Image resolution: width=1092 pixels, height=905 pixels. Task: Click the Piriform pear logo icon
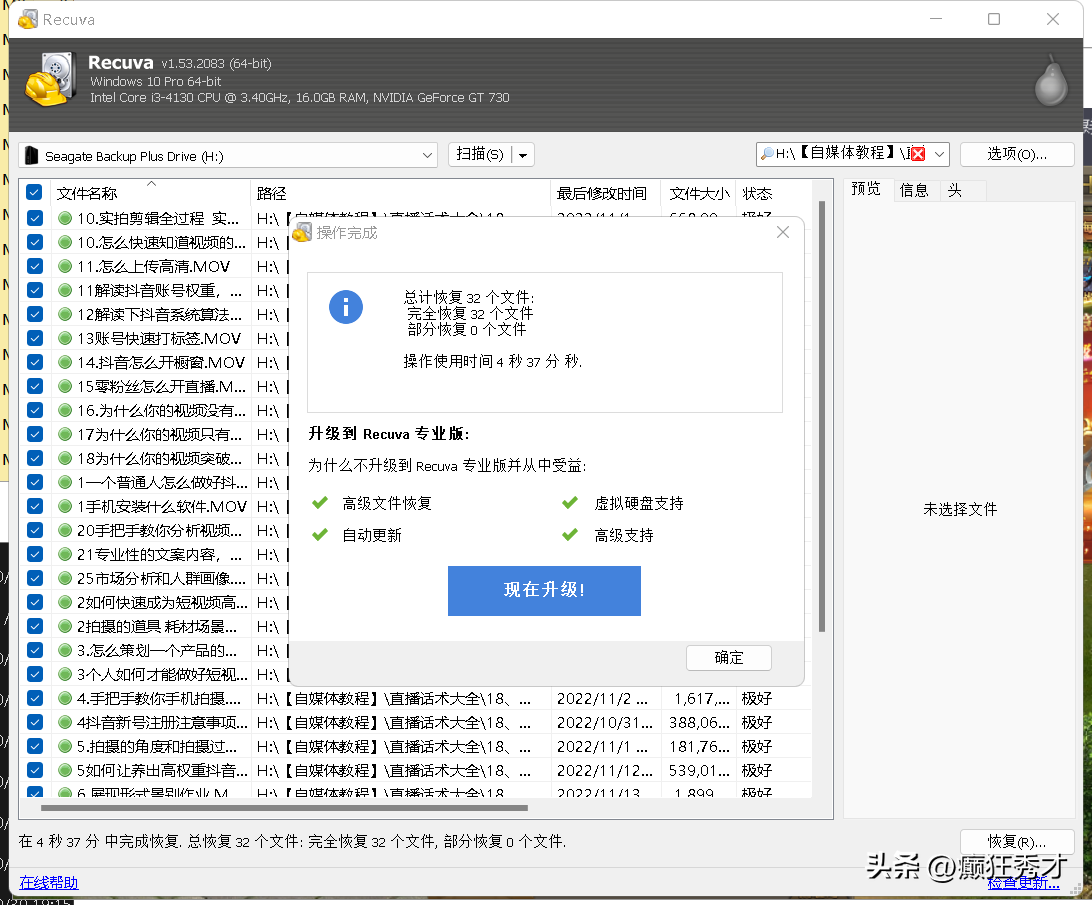point(1051,81)
